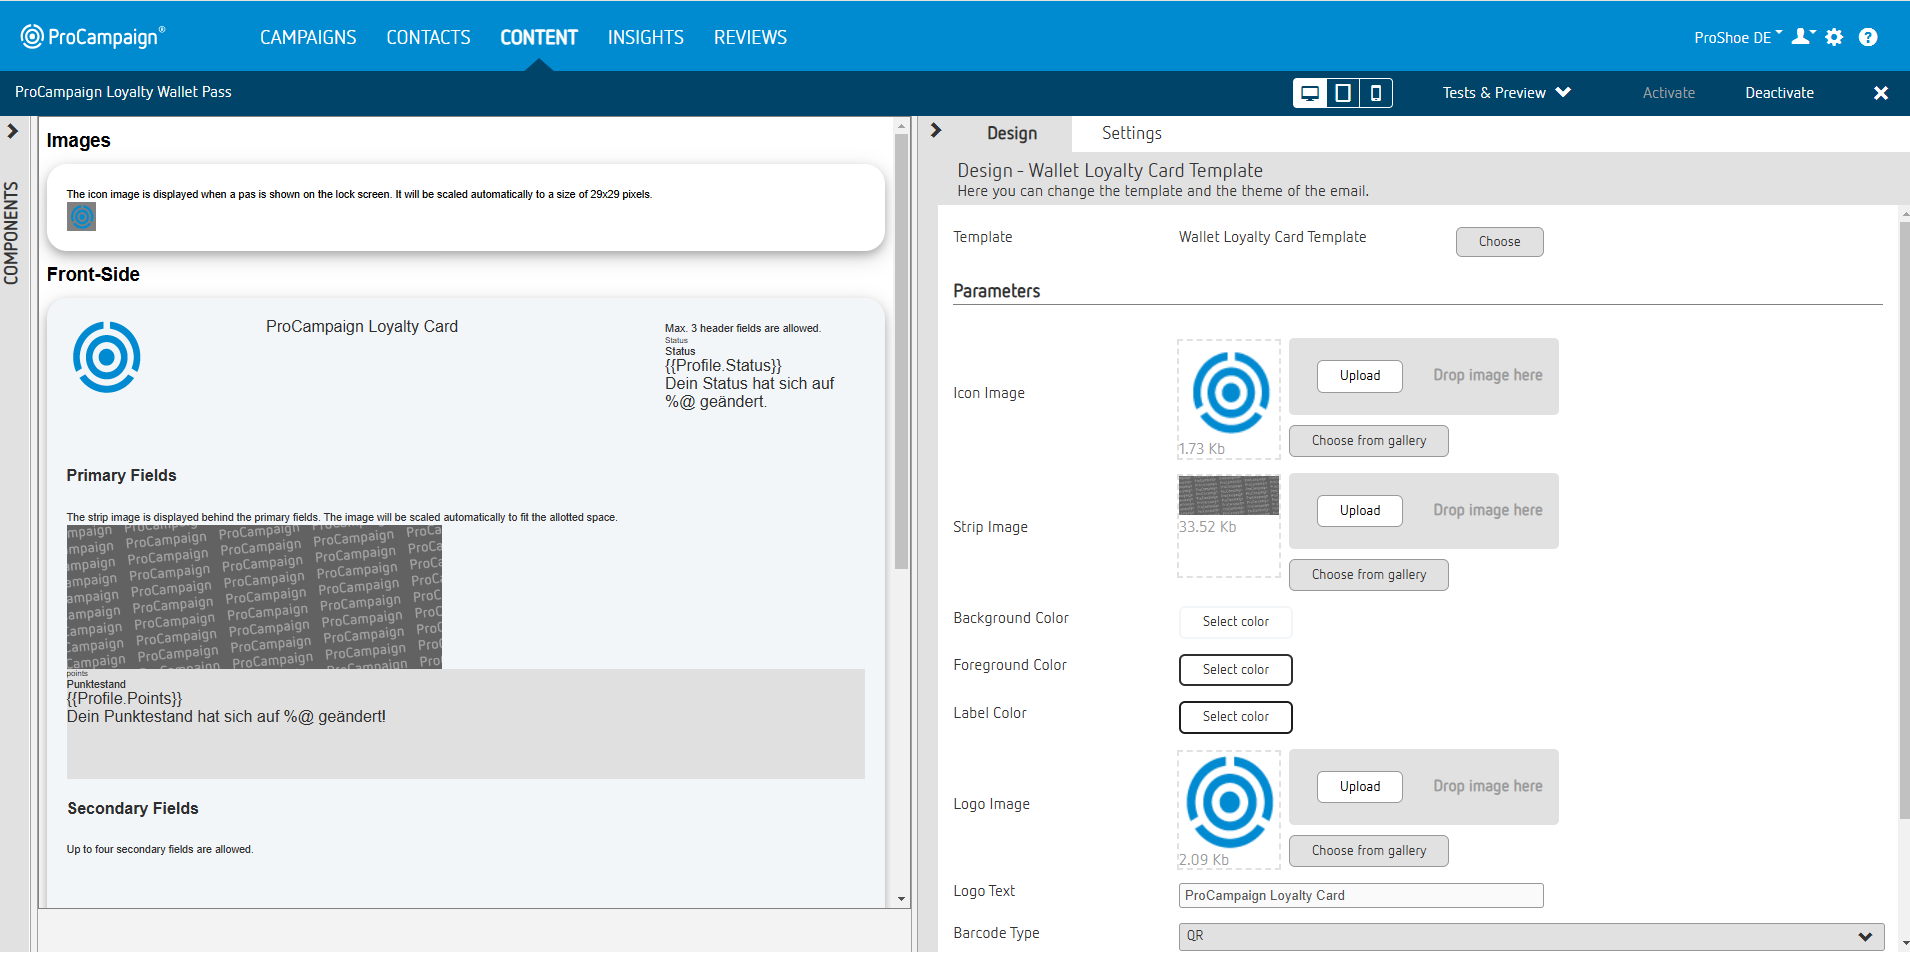Upload a new Strip Image
Viewport: 1910px width, 954px height.
click(x=1359, y=511)
